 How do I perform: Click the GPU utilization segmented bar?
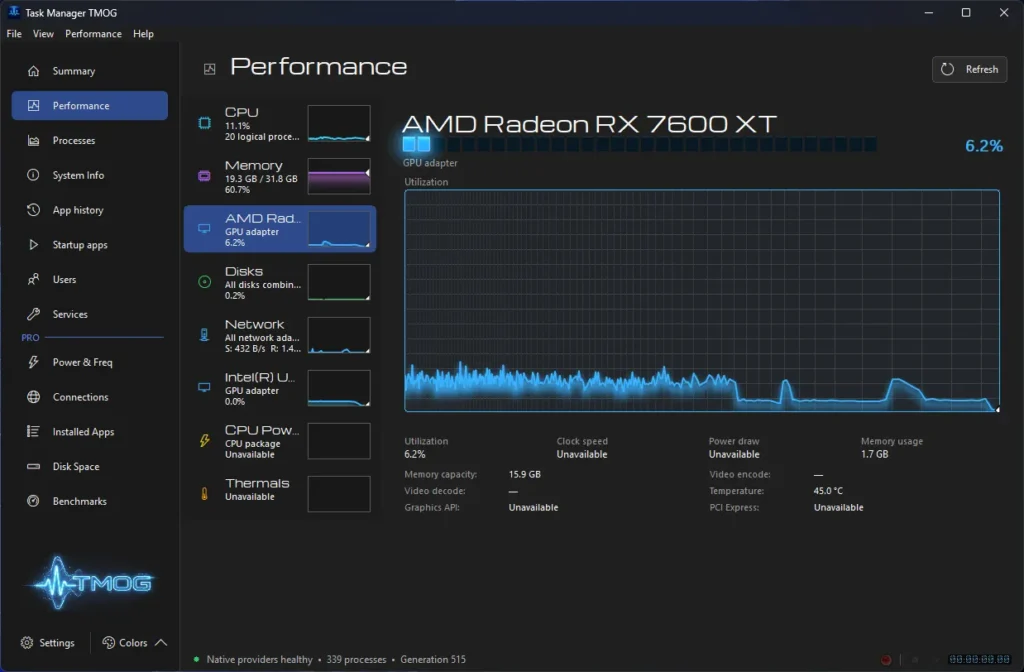(x=639, y=144)
